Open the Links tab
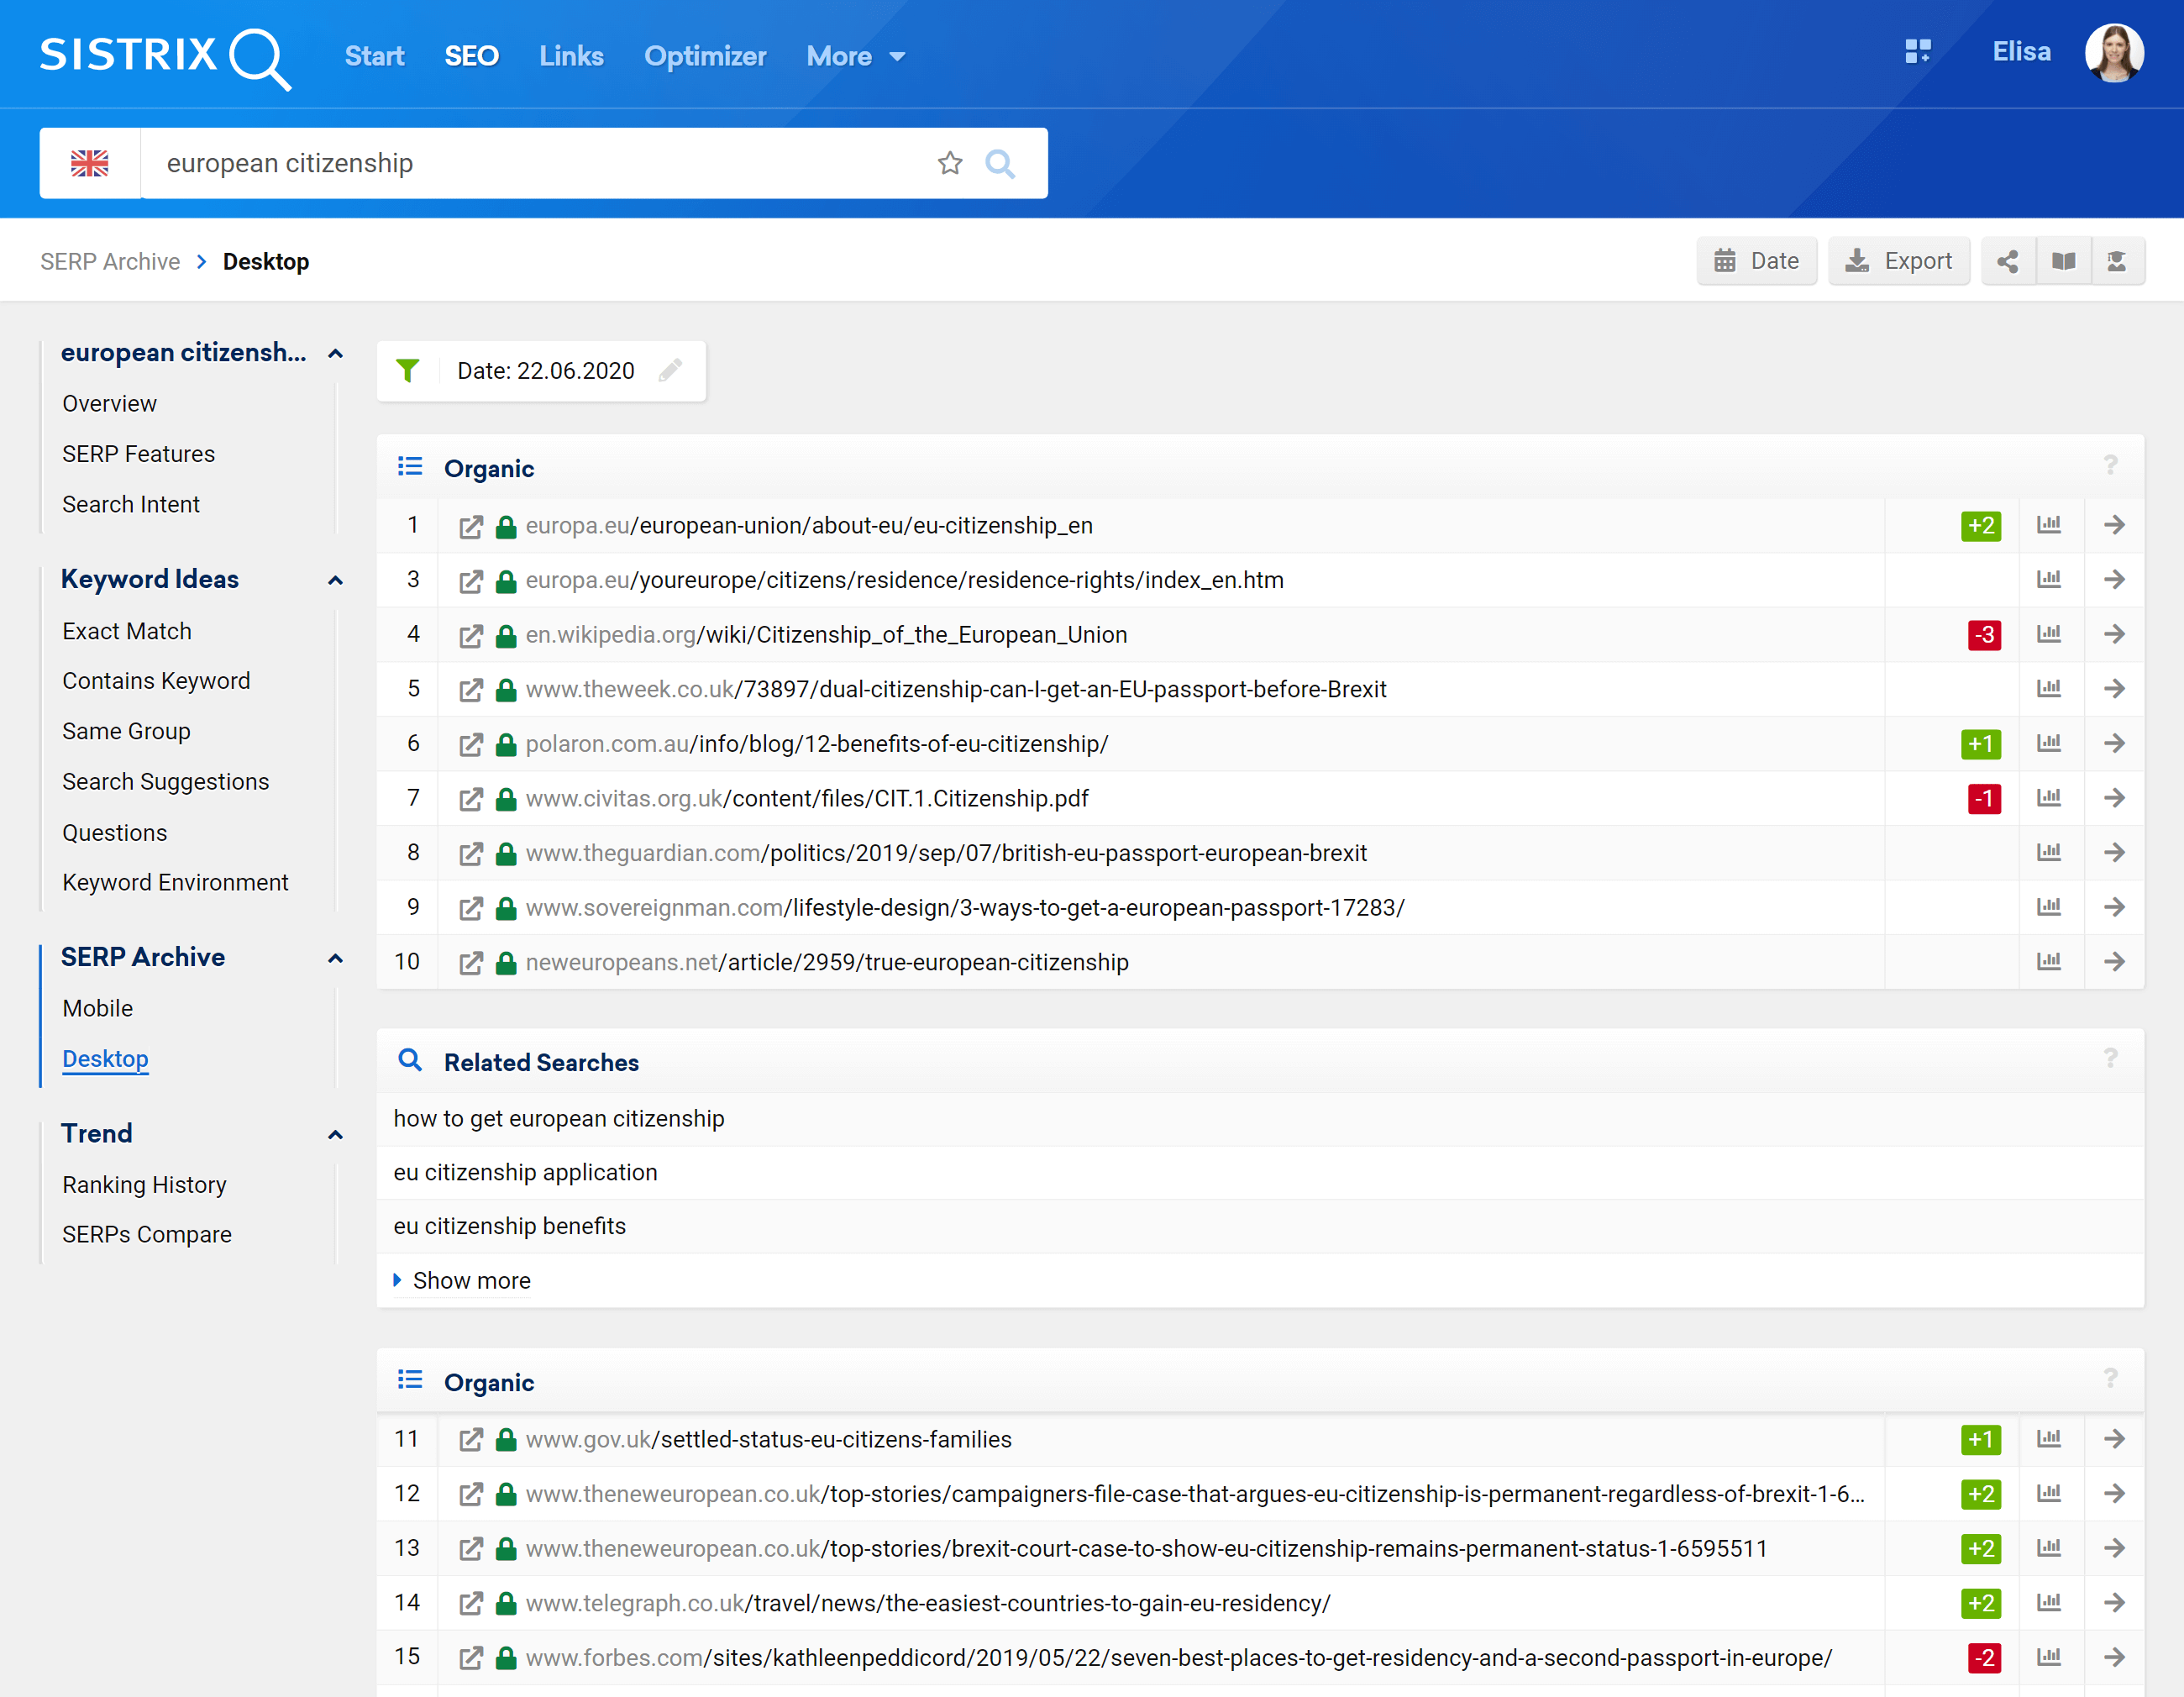This screenshot has width=2184, height=1697. tap(571, 57)
